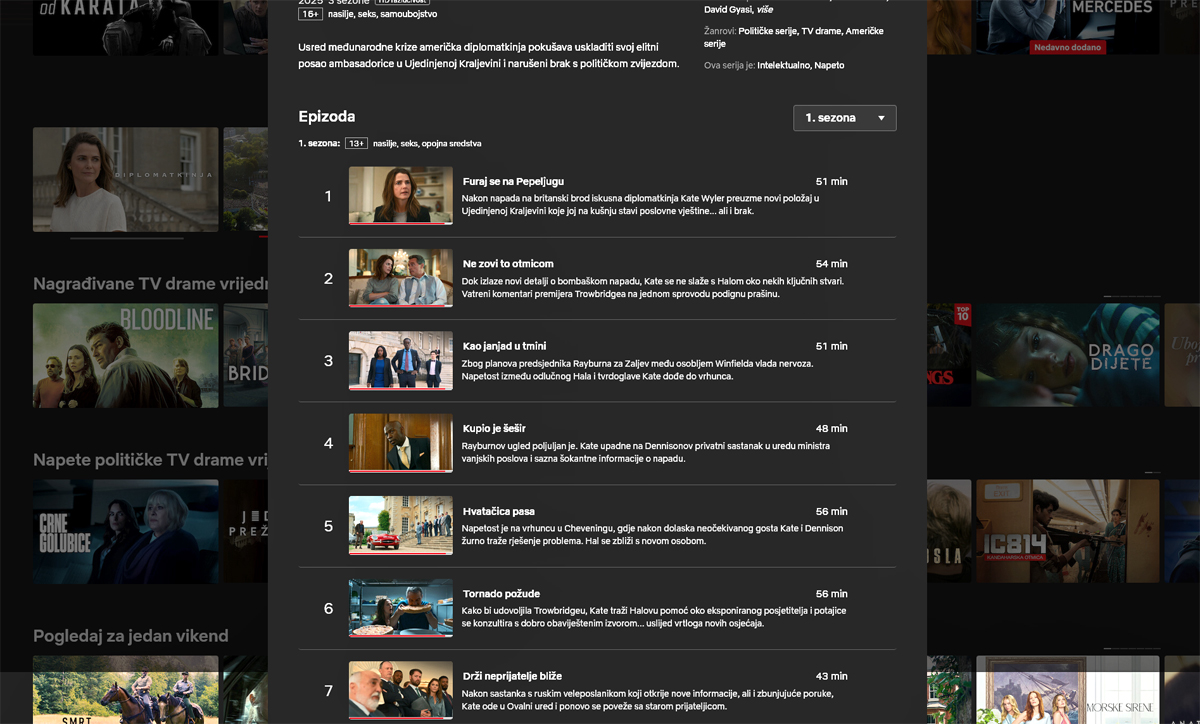
Task: Click episode title 'Furaj se na Pepeljugu'
Action: [513, 181]
